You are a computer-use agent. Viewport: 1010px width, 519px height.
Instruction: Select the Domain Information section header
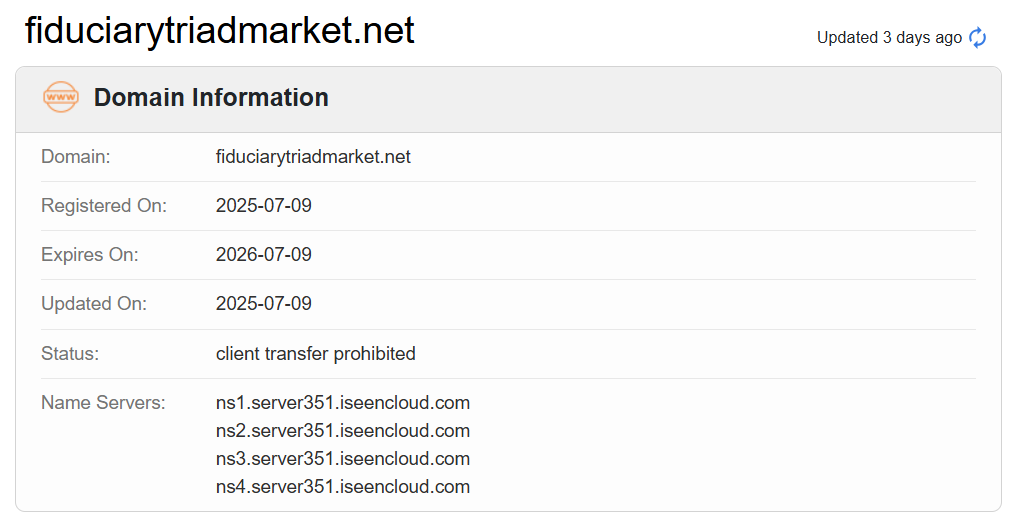pyautogui.click(x=211, y=98)
